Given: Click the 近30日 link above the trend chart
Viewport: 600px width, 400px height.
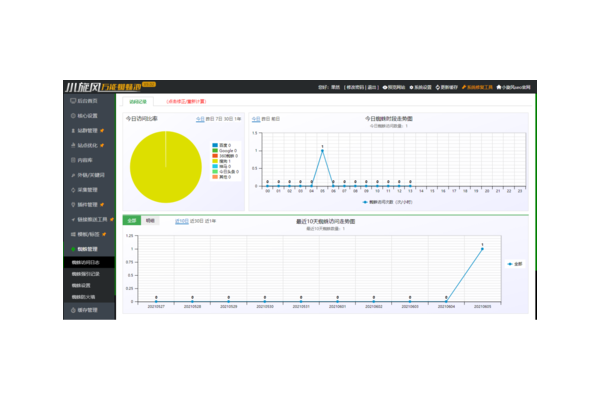Looking at the screenshot, I should [x=196, y=220].
